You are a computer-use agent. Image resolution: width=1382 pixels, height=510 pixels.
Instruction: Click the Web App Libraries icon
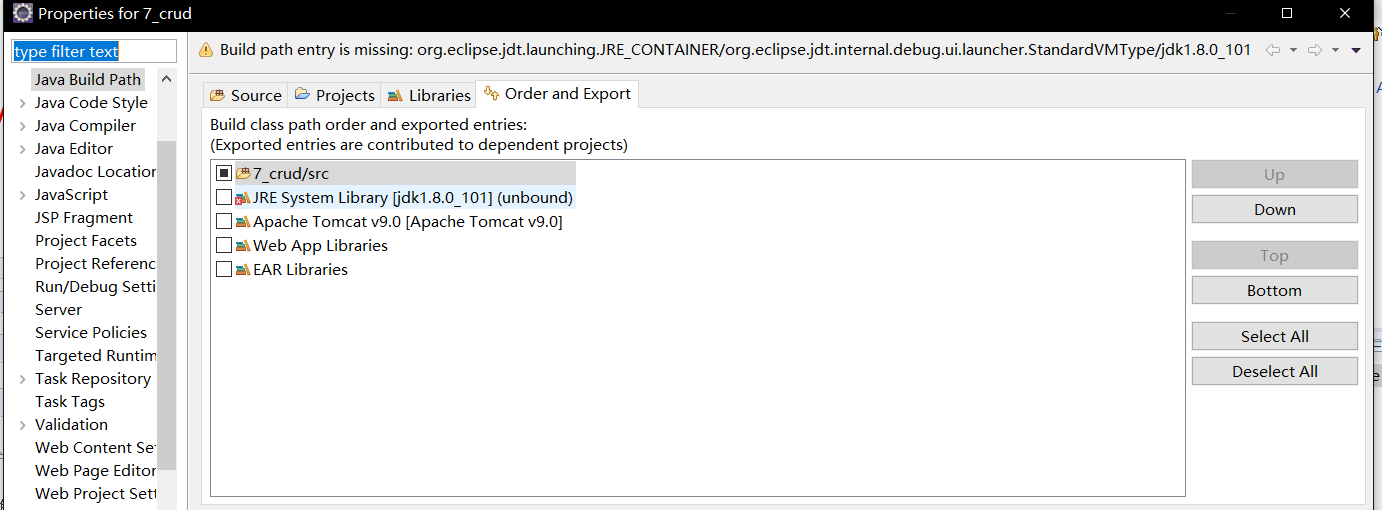[x=243, y=246]
